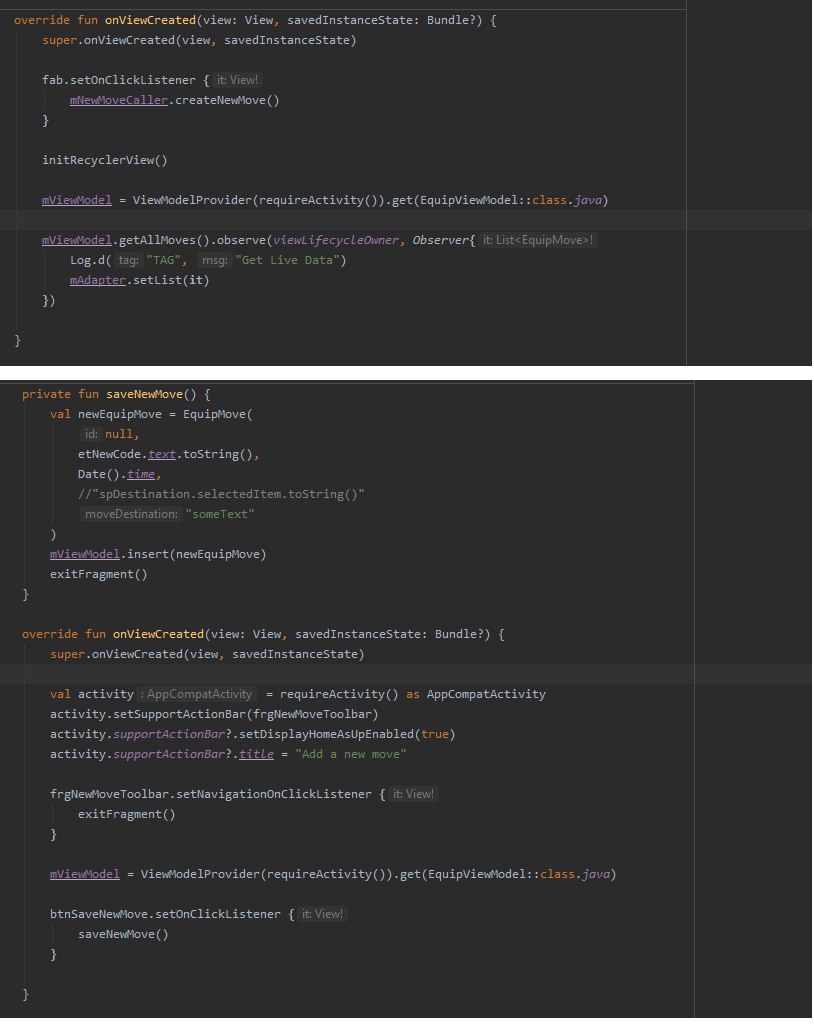Screen dimensions: 814x1024
Task: Click newEquipMove variable declaration
Action: coord(120,414)
